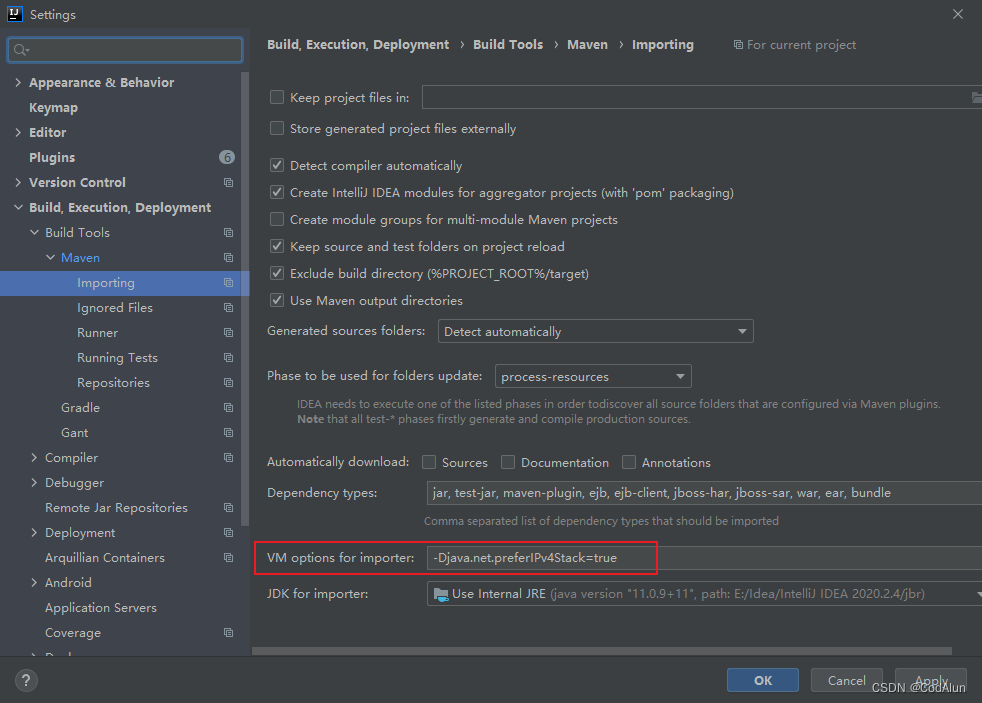Select Gradle settings page
982x703 pixels.
(x=80, y=408)
